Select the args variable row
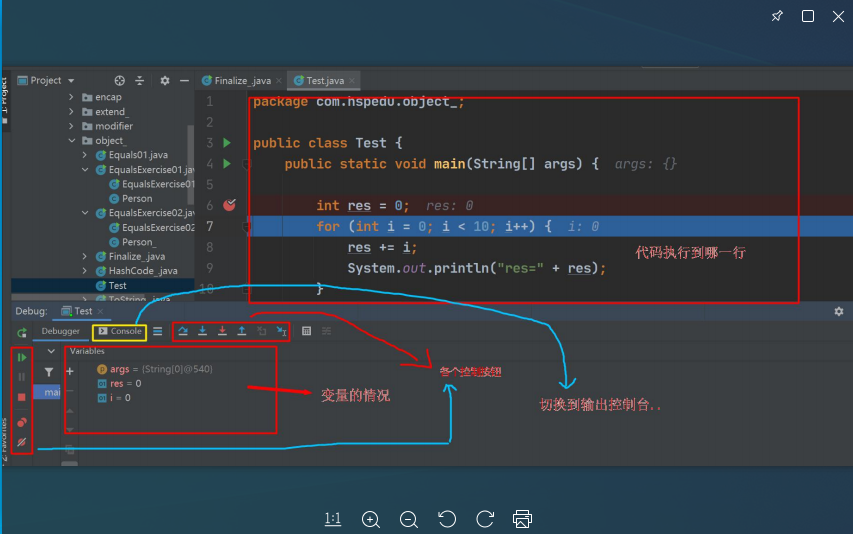 point(155,369)
